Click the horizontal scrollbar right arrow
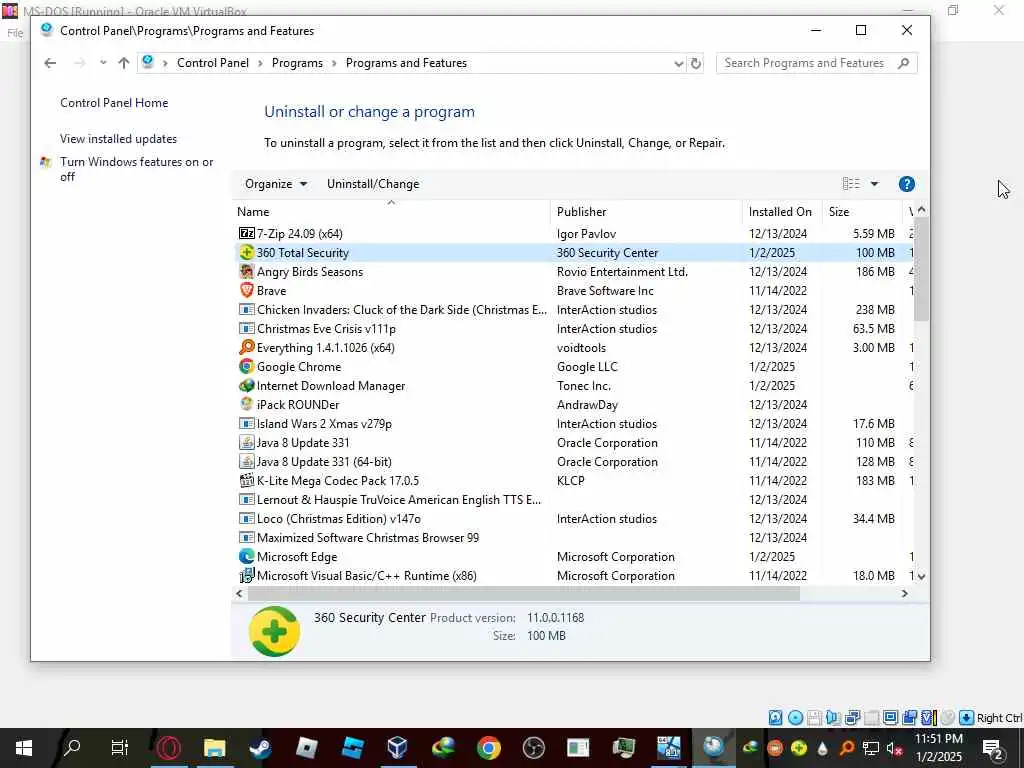 pos(904,594)
